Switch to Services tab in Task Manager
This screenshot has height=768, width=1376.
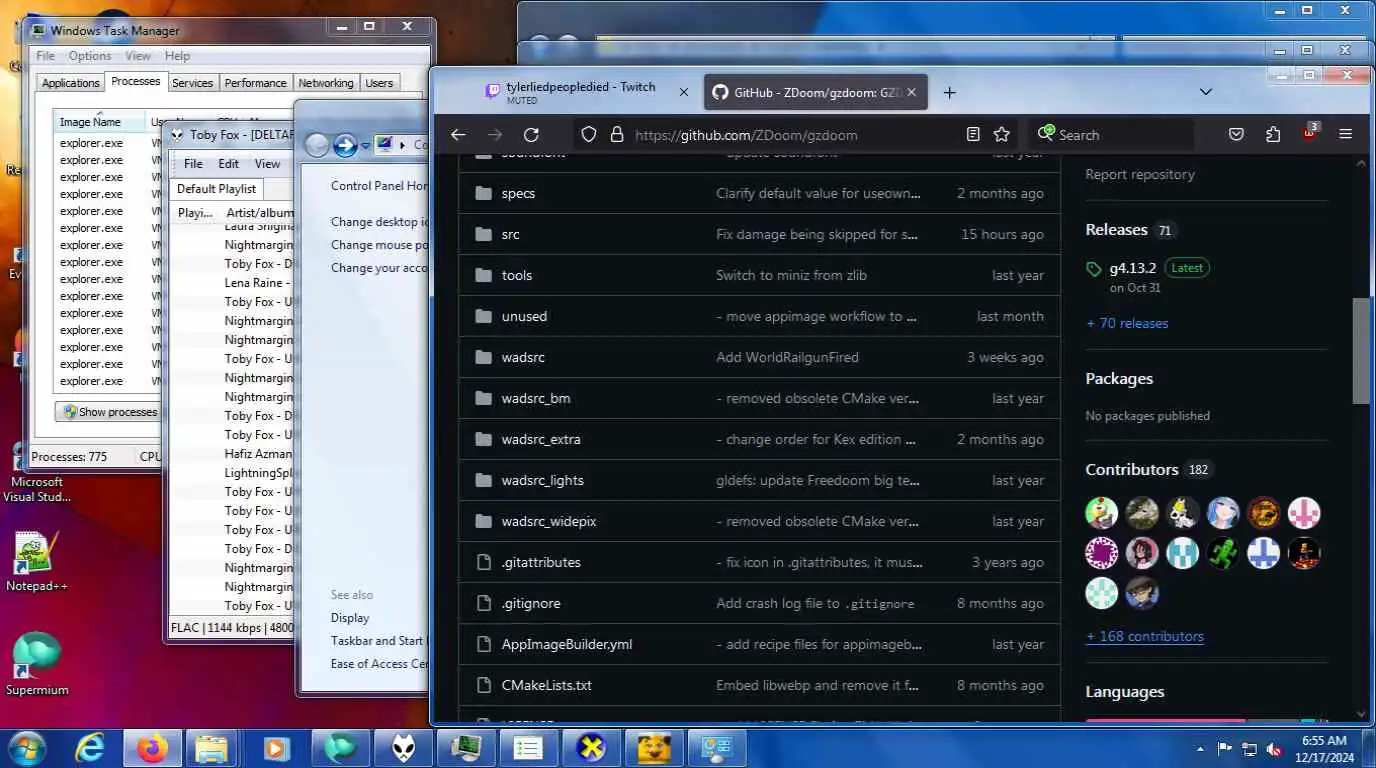coord(192,83)
